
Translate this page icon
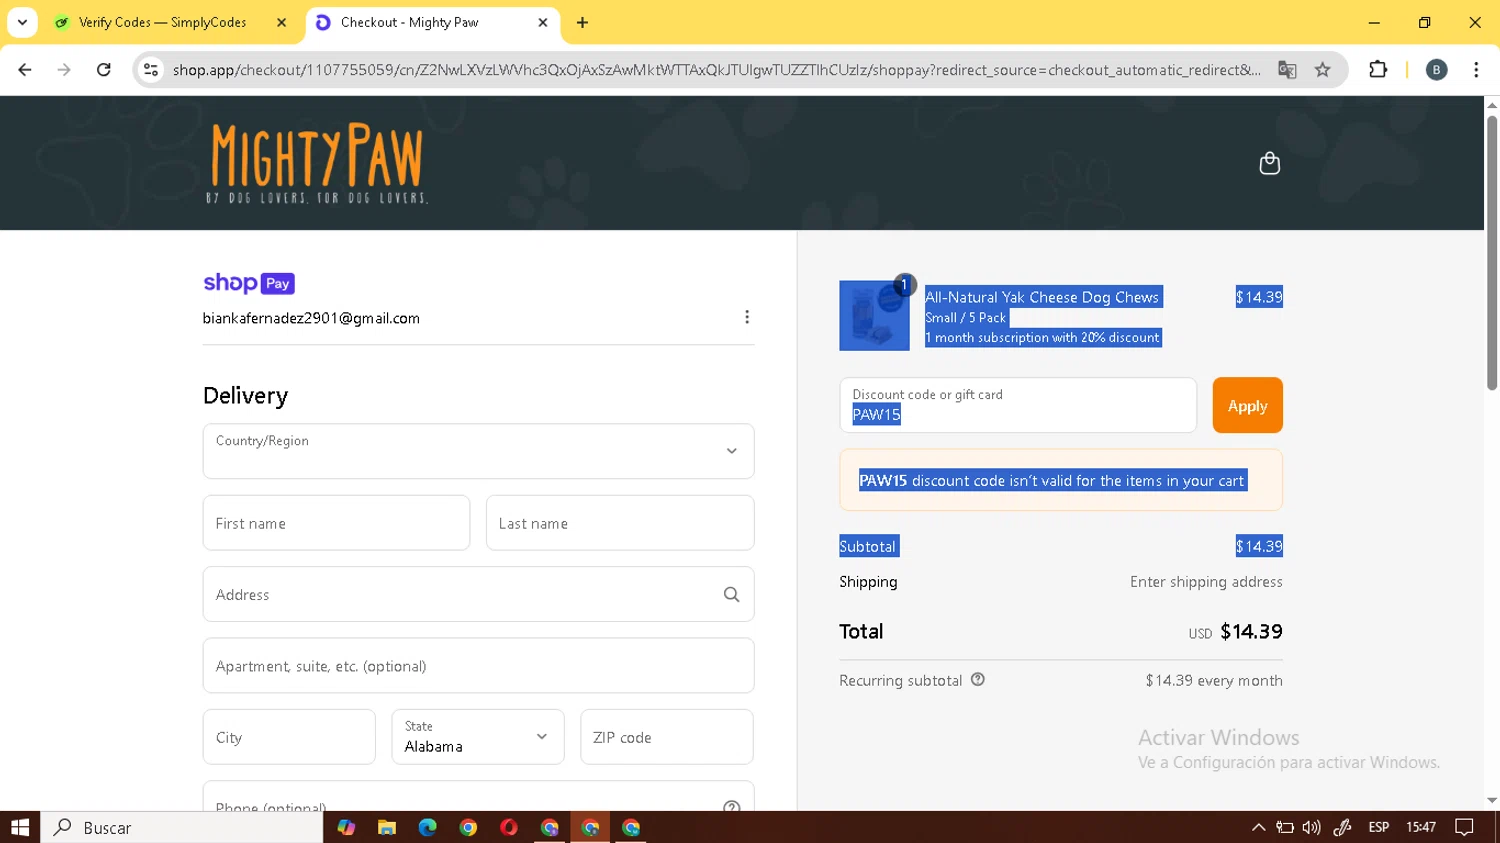point(1287,69)
